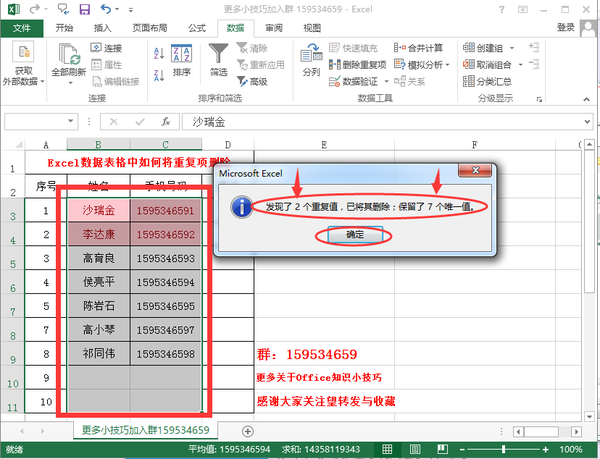Open 数据验证 dropdown arrow

click(x=386, y=81)
